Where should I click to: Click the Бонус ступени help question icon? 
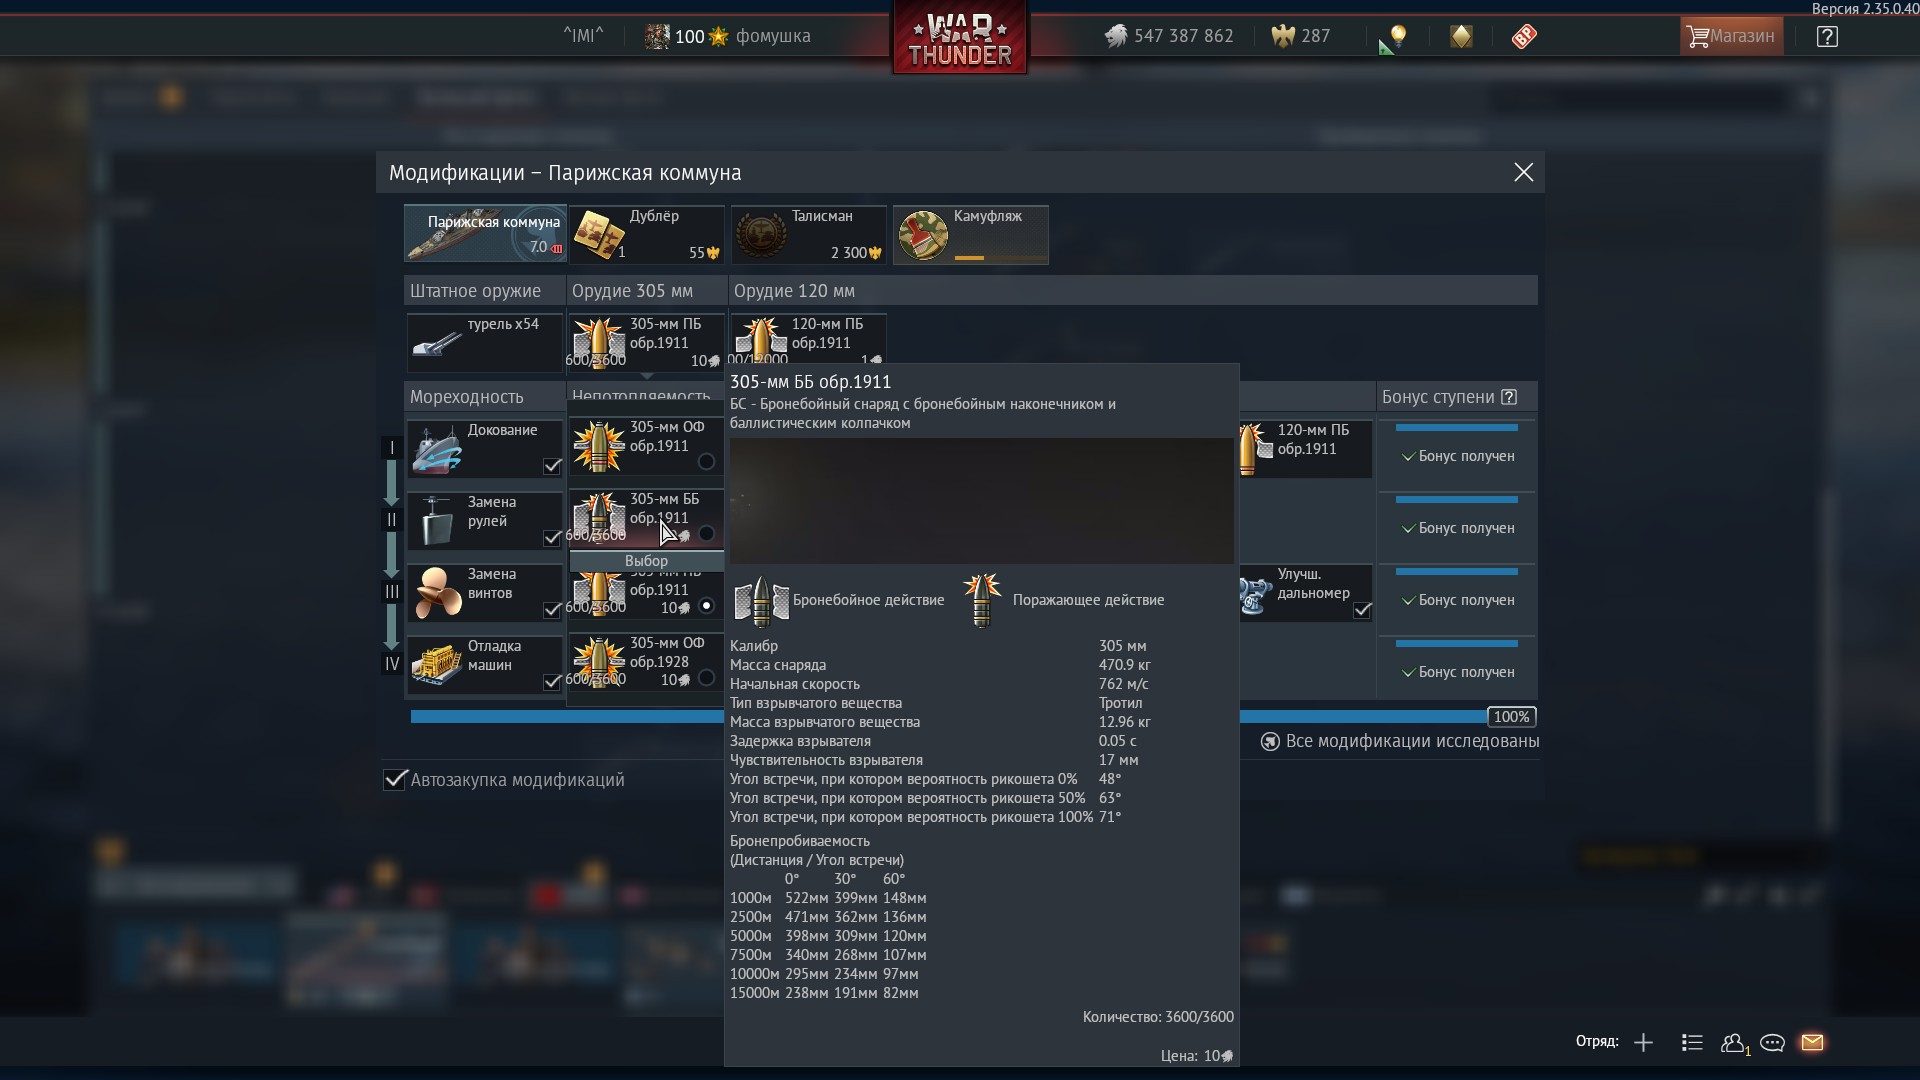1509,397
